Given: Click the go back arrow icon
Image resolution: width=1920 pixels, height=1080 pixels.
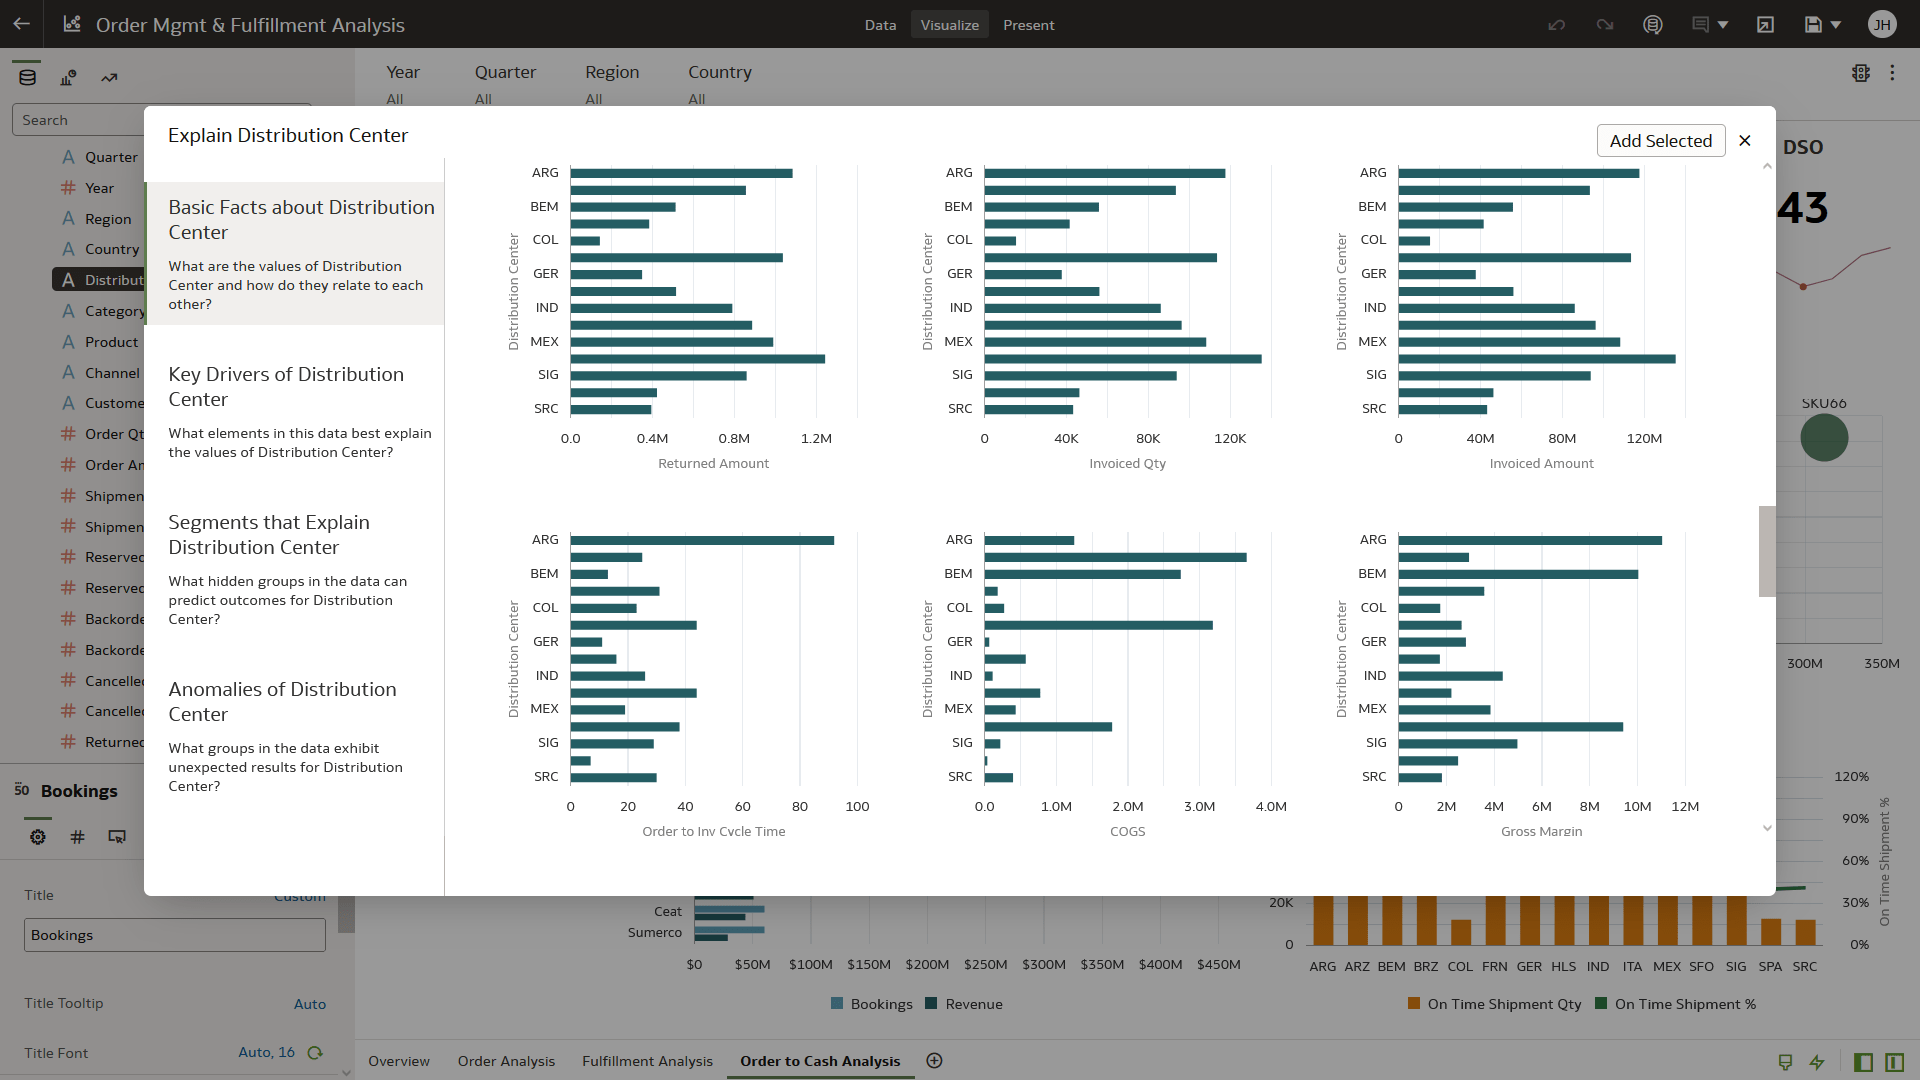Looking at the screenshot, I should pyautogui.click(x=21, y=24).
